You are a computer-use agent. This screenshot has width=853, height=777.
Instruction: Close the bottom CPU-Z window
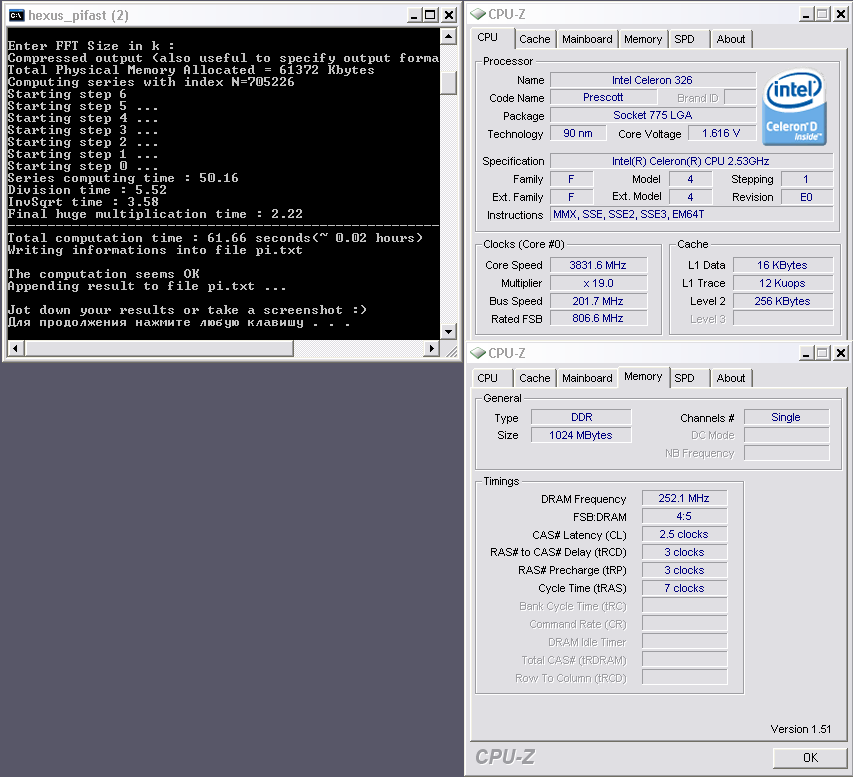pyautogui.click(x=841, y=353)
